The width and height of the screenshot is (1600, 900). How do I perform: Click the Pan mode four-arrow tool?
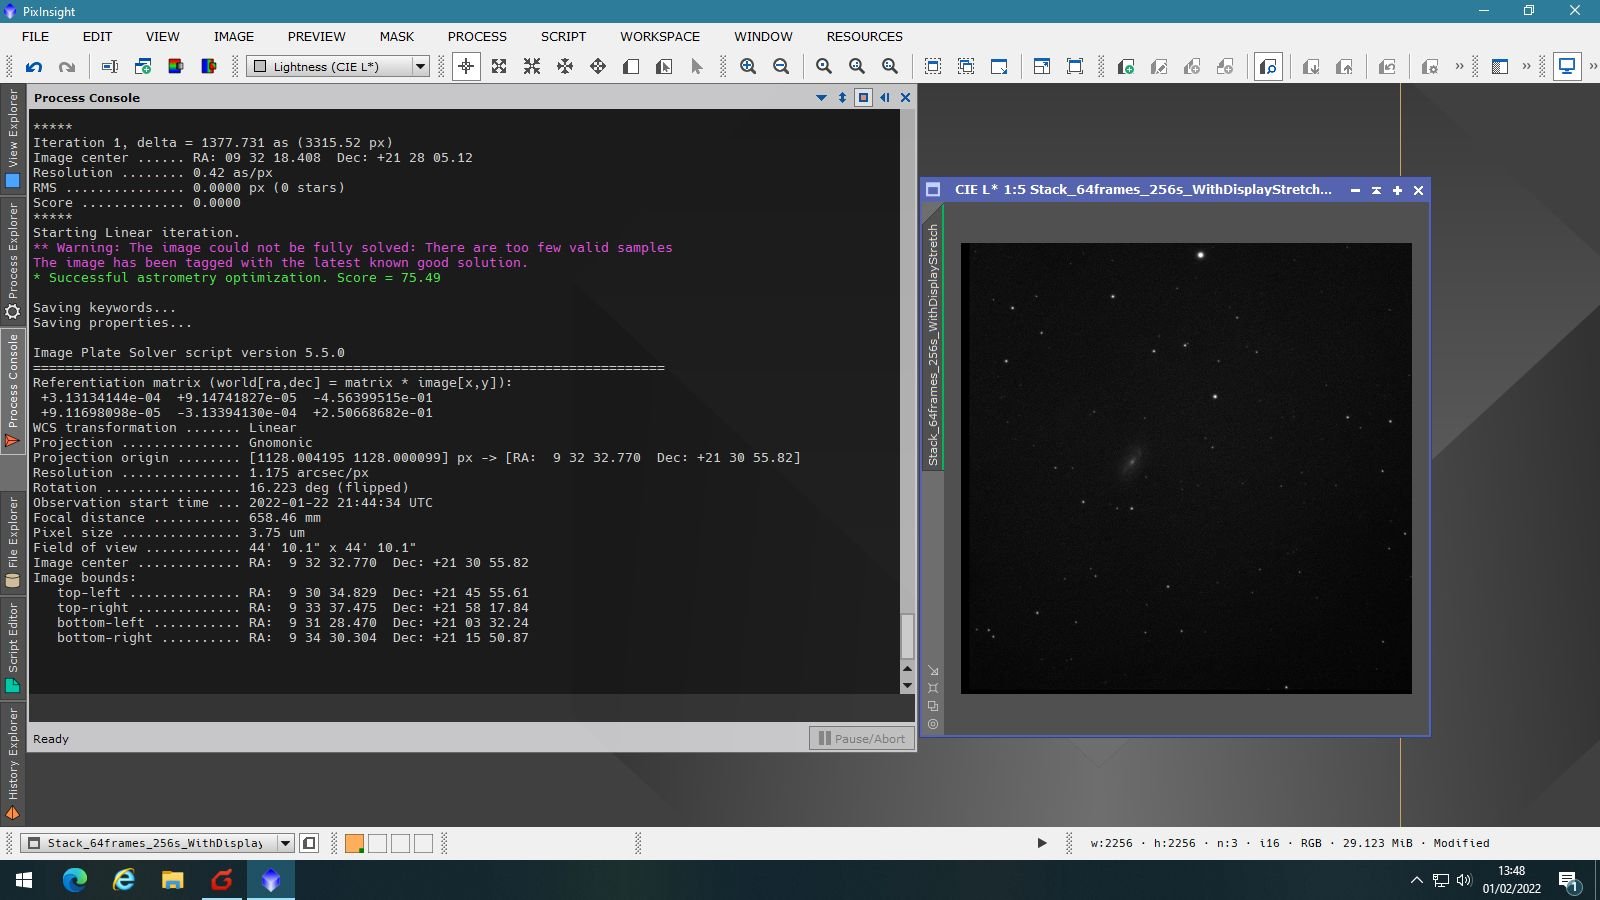point(598,67)
